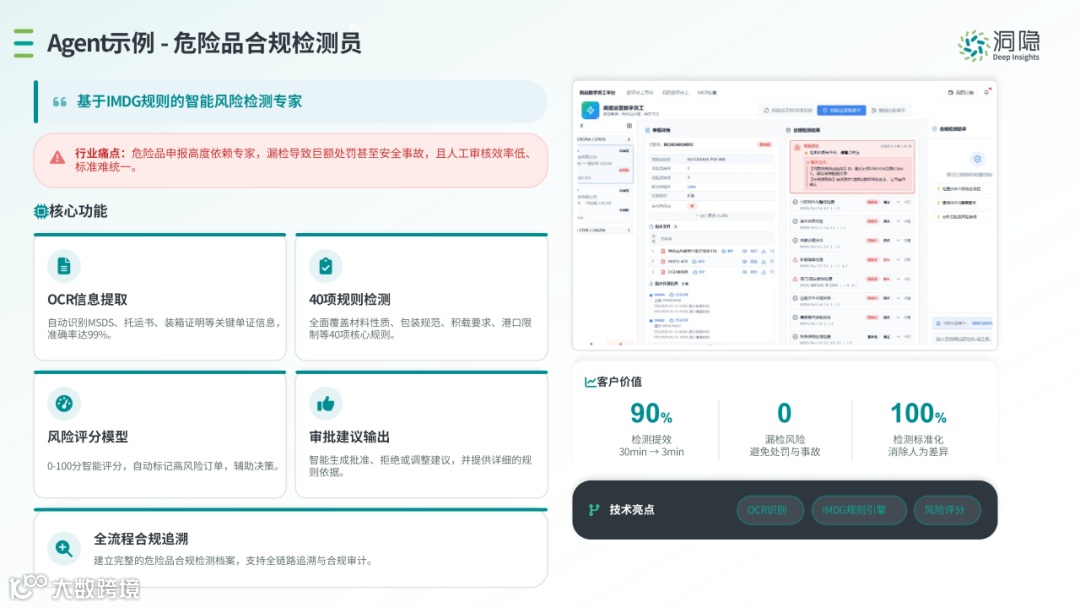The height and width of the screenshot is (608, 1080).
Task: Click the 避免处罚与事故 text
Action: tap(785, 452)
